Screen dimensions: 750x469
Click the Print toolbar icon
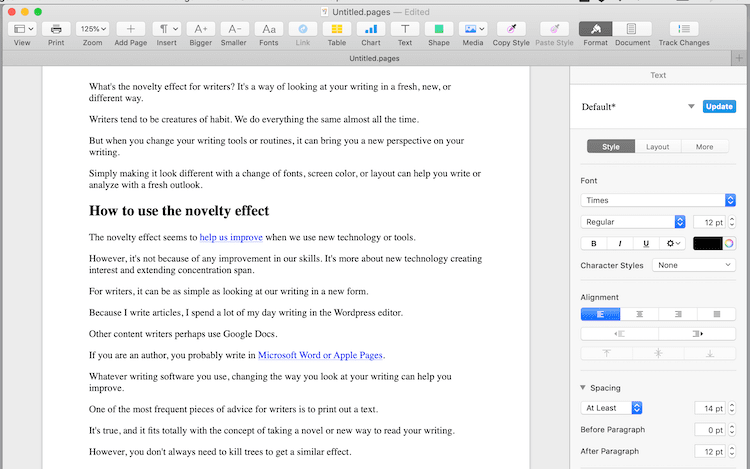[56, 29]
